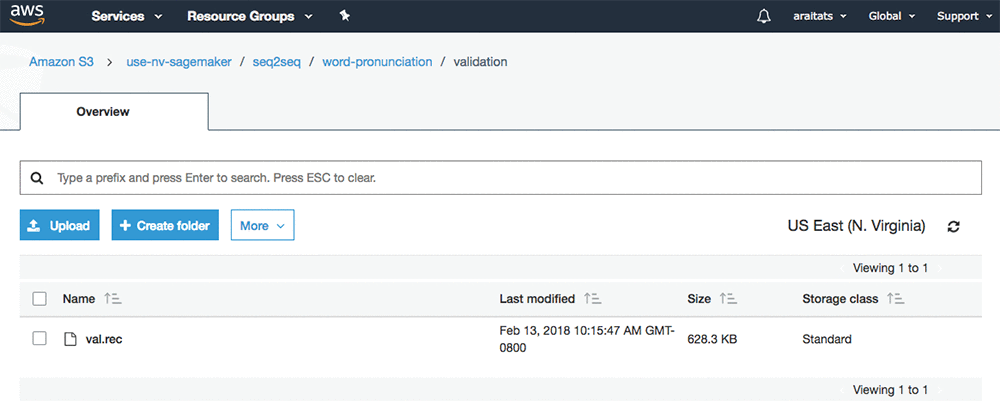Screen dimensions: 1000x410
Task: Click the Create folder button
Action: pyautogui.click(x=165, y=226)
